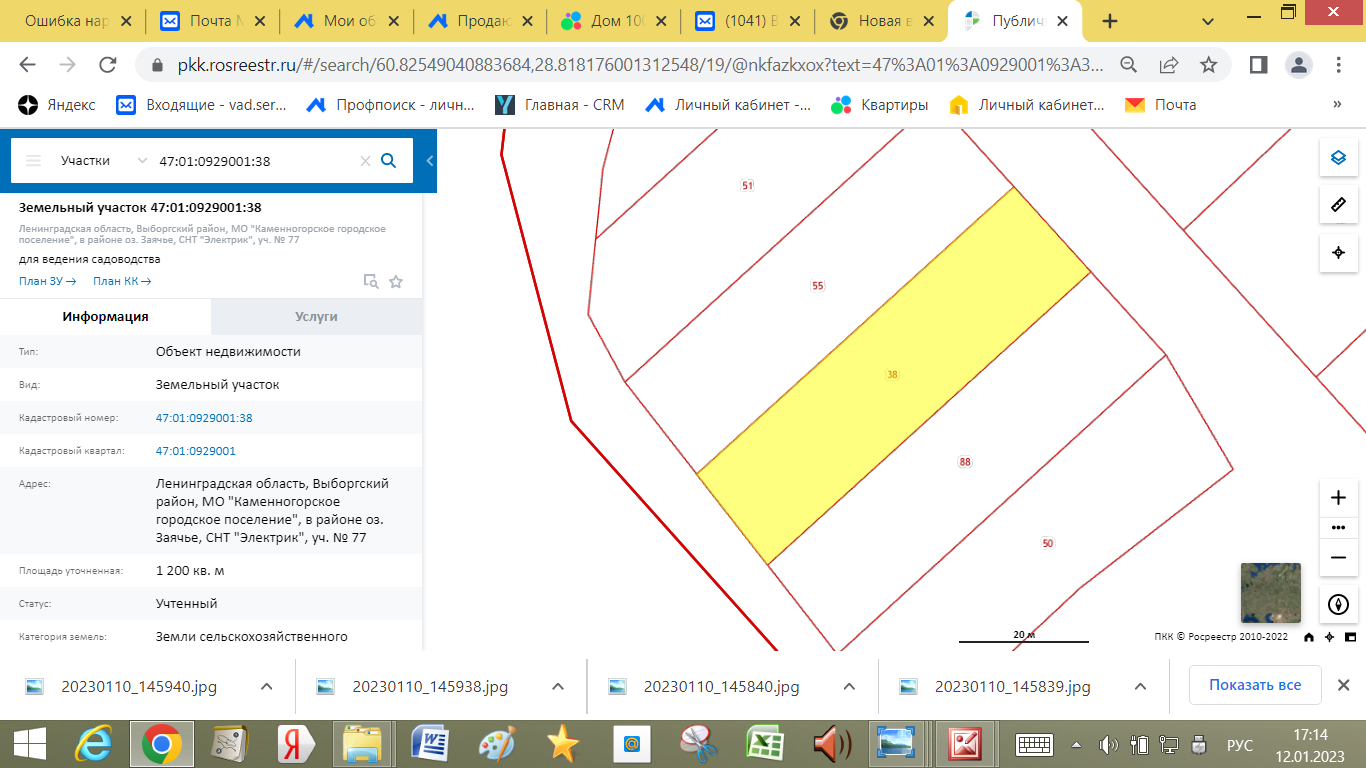Screen dimensions: 1366x768
Task: Switch to the Мои об... tab
Action: coord(346,21)
